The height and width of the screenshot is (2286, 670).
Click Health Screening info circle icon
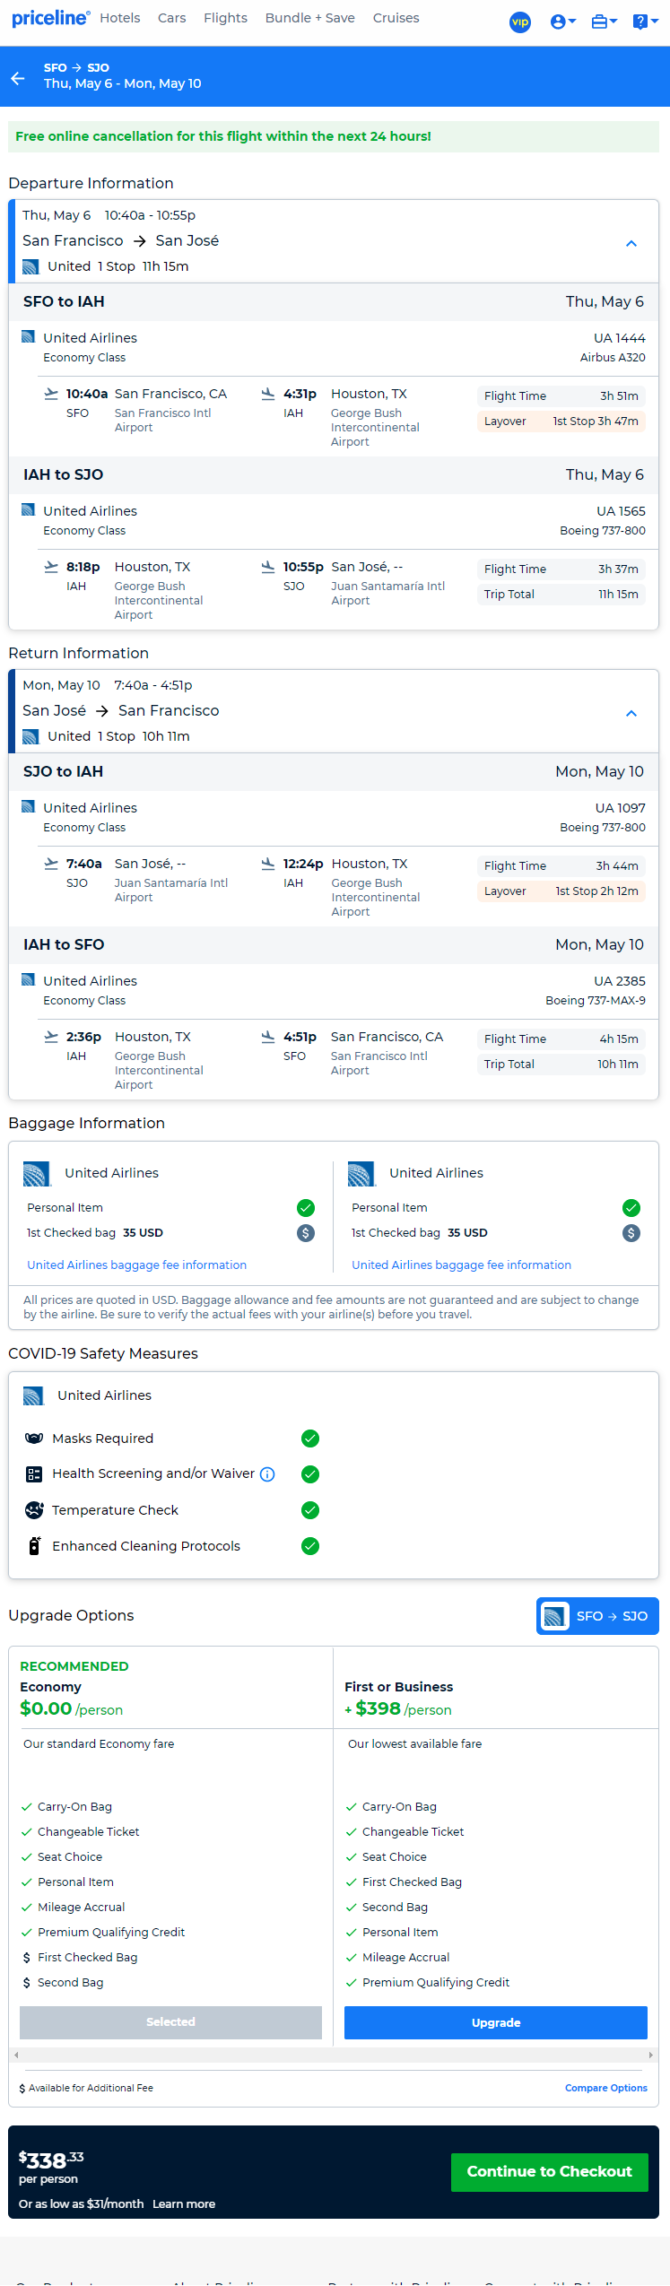tap(267, 1474)
